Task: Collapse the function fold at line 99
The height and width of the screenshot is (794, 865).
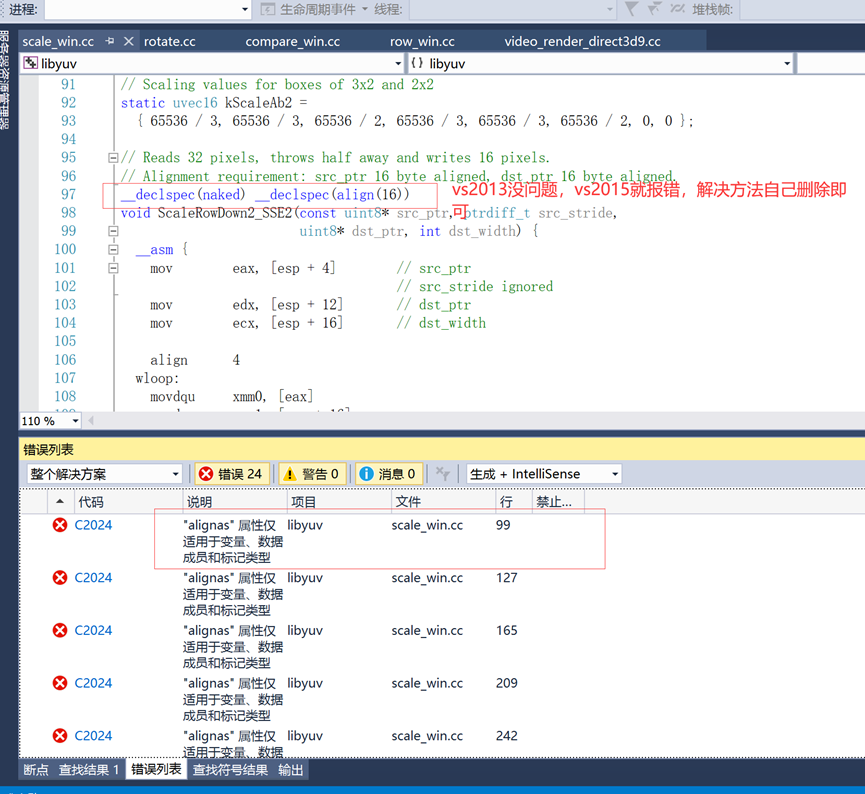Action: coord(113,231)
